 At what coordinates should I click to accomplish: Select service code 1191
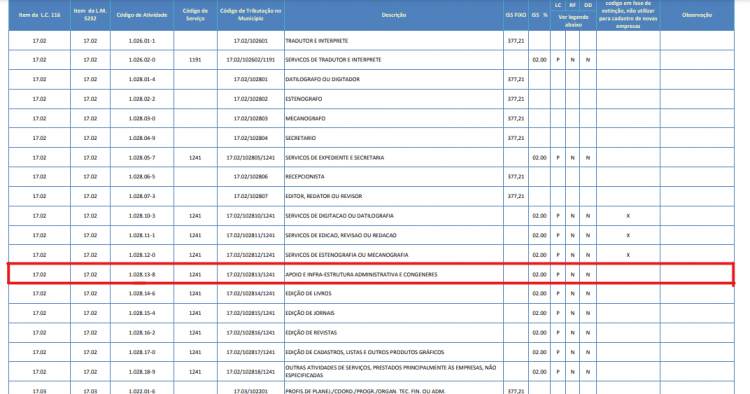tap(195, 60)
